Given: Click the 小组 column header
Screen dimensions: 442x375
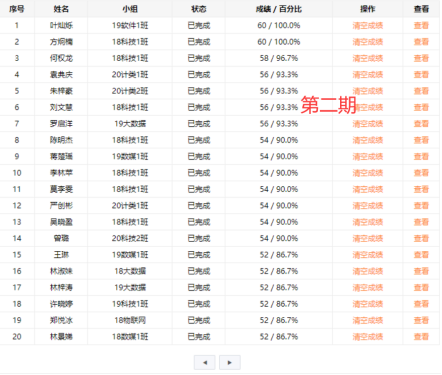Looking at the screenshot, I should [x=130, y=9].
